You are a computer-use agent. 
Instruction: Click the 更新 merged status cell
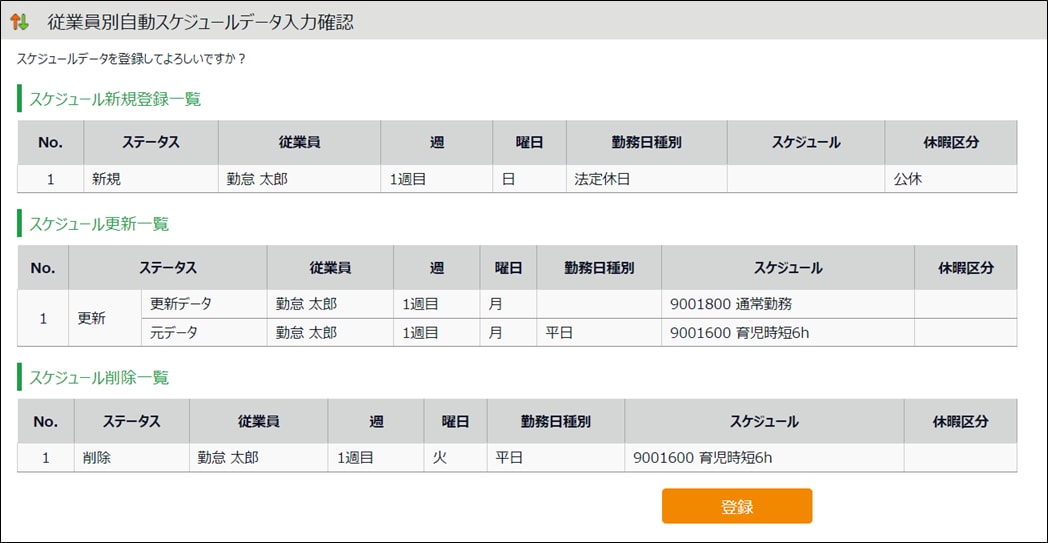point(91,318)
